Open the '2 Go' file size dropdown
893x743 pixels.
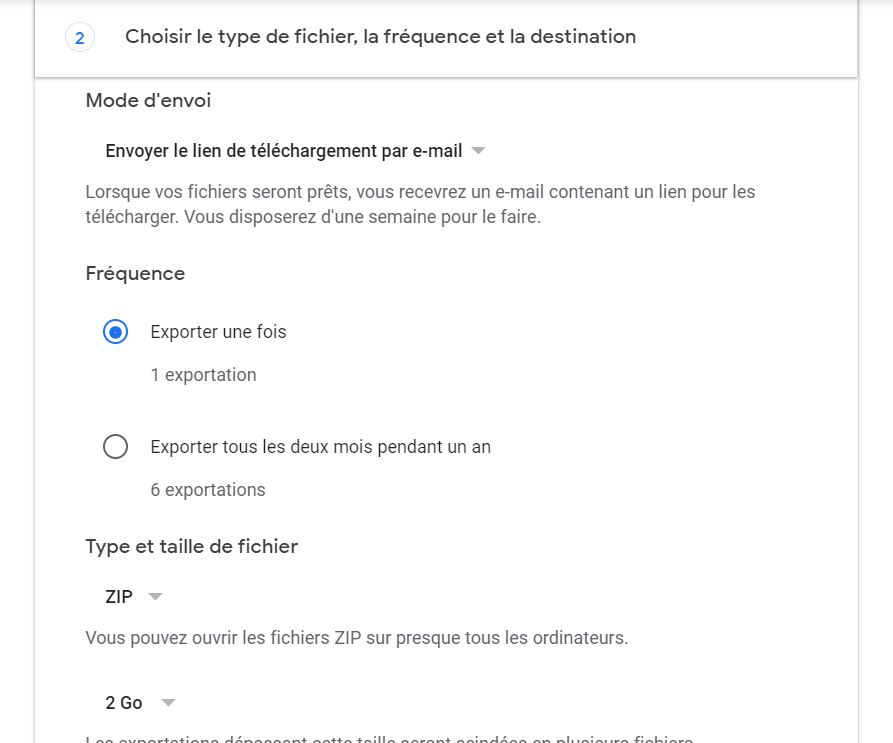(124, 703)
